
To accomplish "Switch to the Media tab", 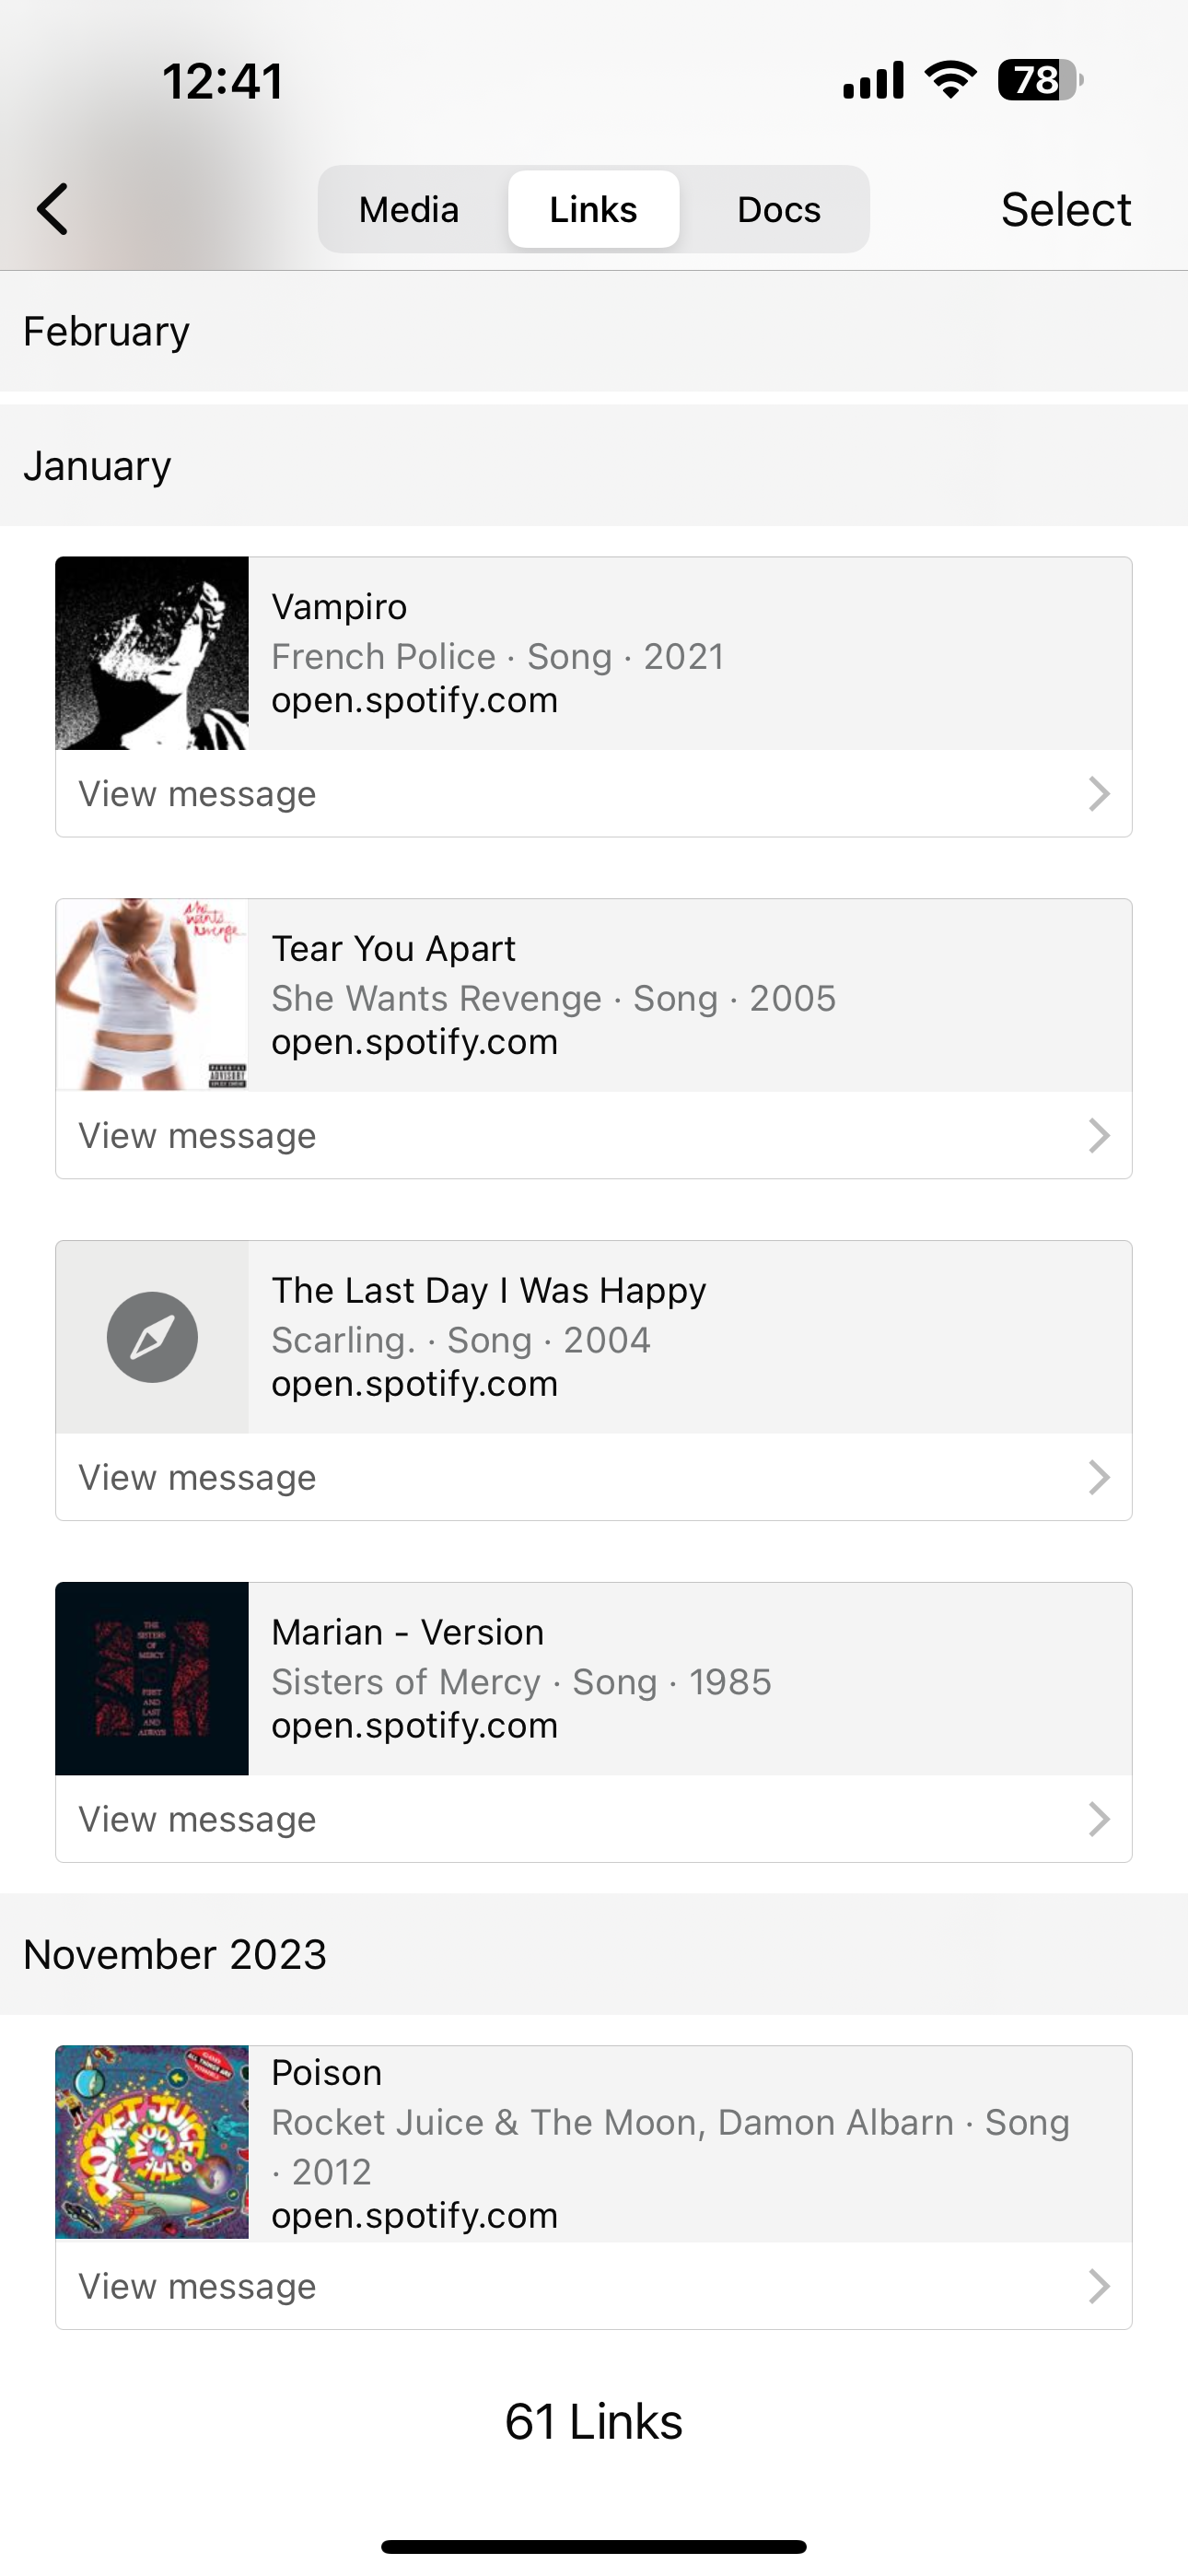I will coord(409,209).
